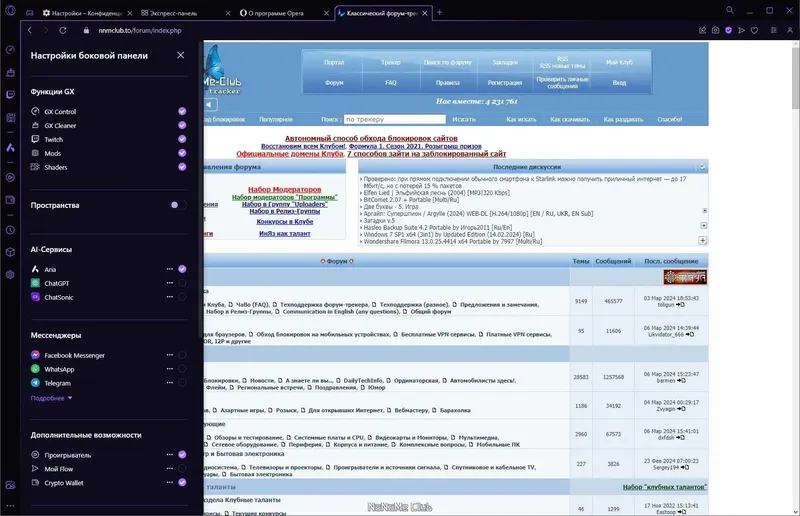Image resolution: width=800 pixels, height=516 pixels.
Task: Enable ChatGPT in the sidebar
Action: pyautogui.click(x=182, y=283)
